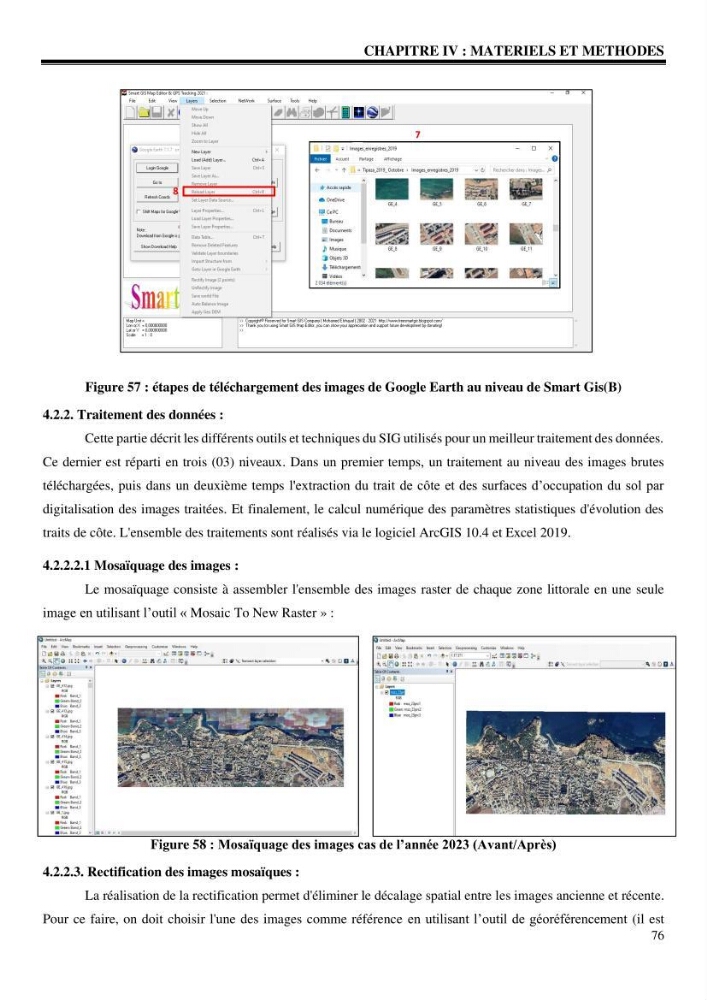Click the blue help icon in the Explorer window

tap(555, 159)
